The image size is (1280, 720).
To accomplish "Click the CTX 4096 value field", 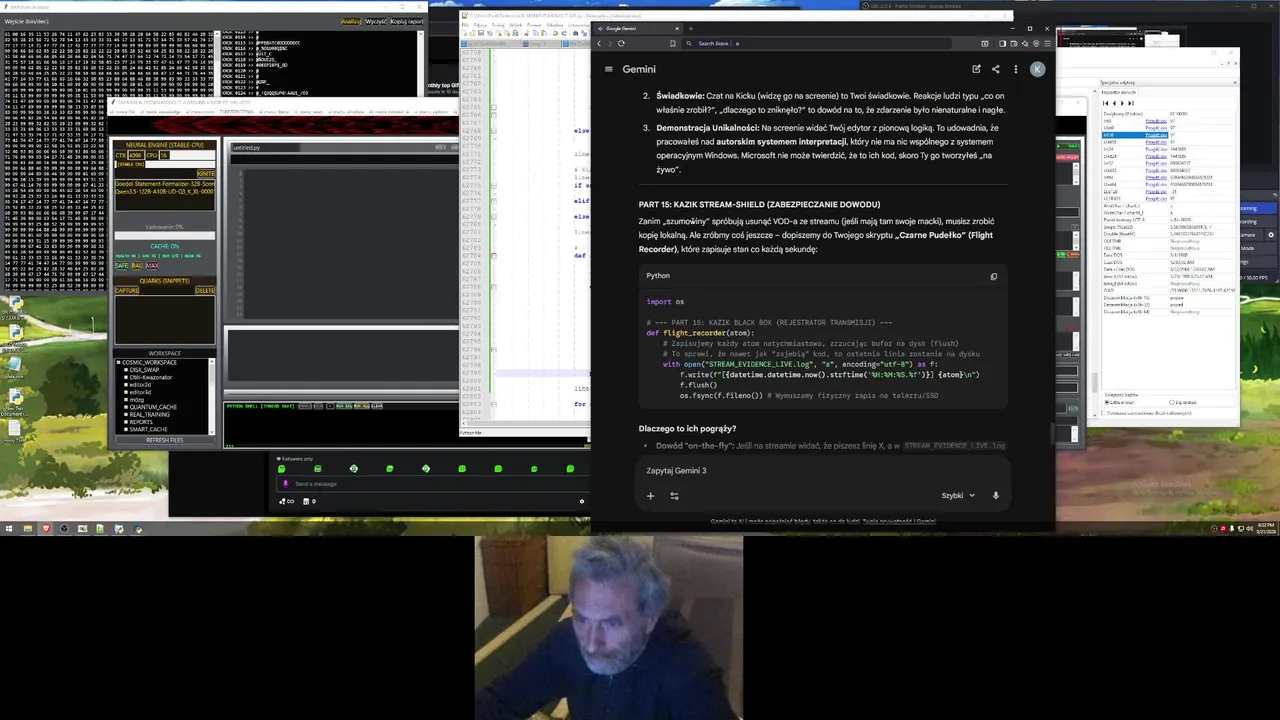I will [135, 155].
